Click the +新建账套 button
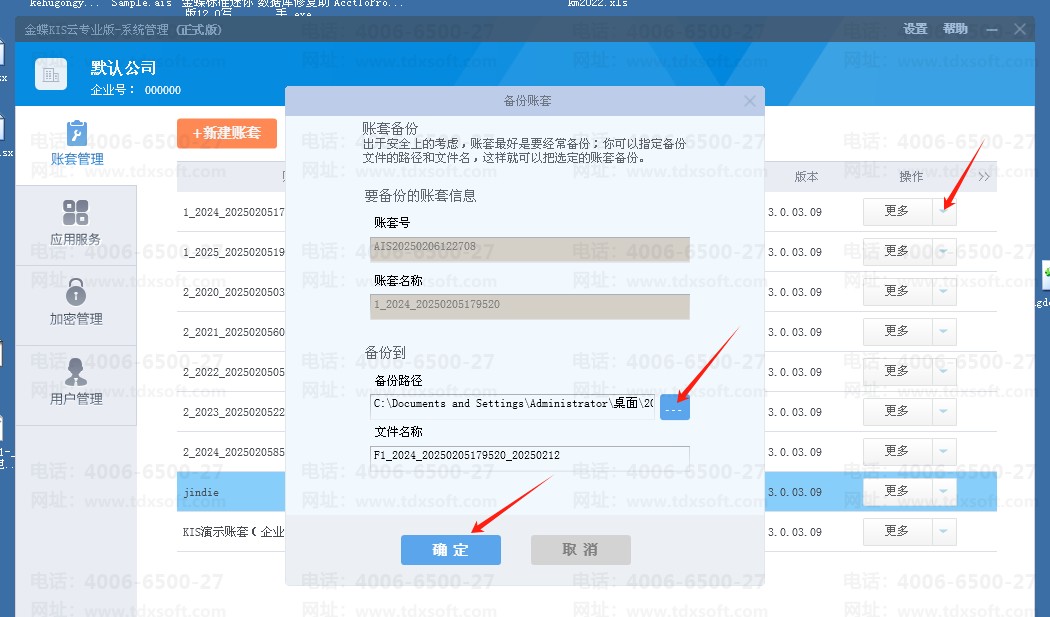This screenshot has width=1050, height=617. click(x=226, y=133)
